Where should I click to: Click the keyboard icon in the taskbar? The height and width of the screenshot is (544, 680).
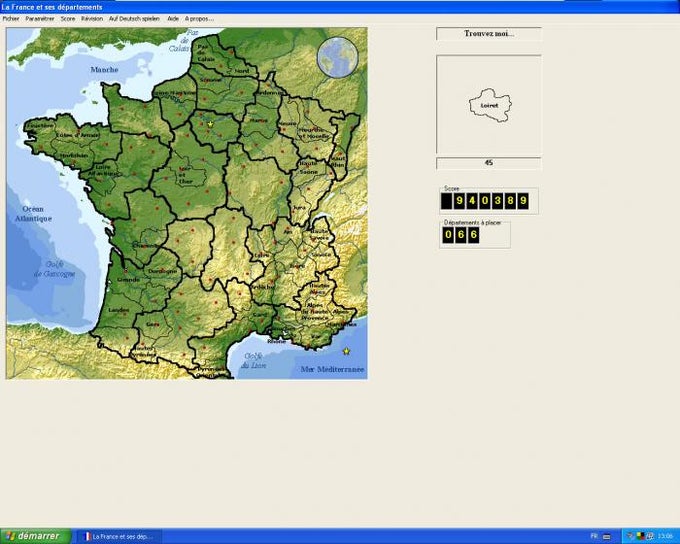coord(607,537)
